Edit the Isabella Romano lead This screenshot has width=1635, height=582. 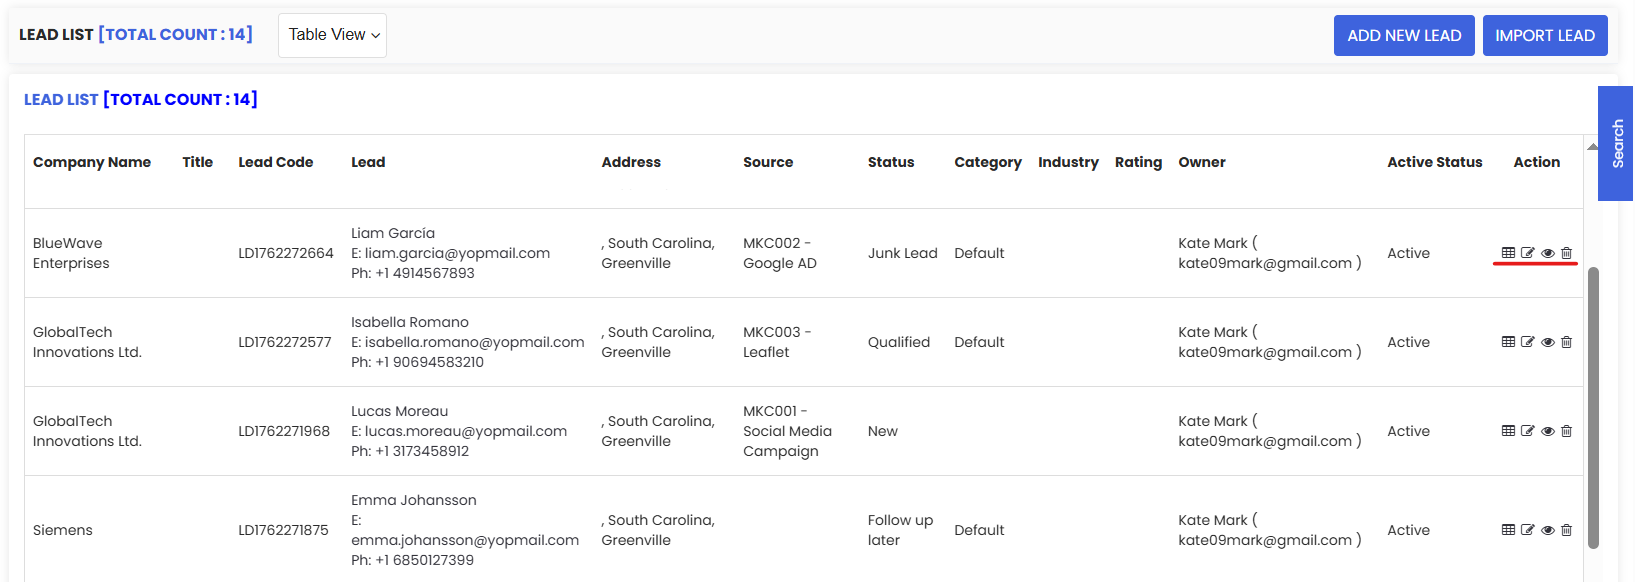(1528, 342)
